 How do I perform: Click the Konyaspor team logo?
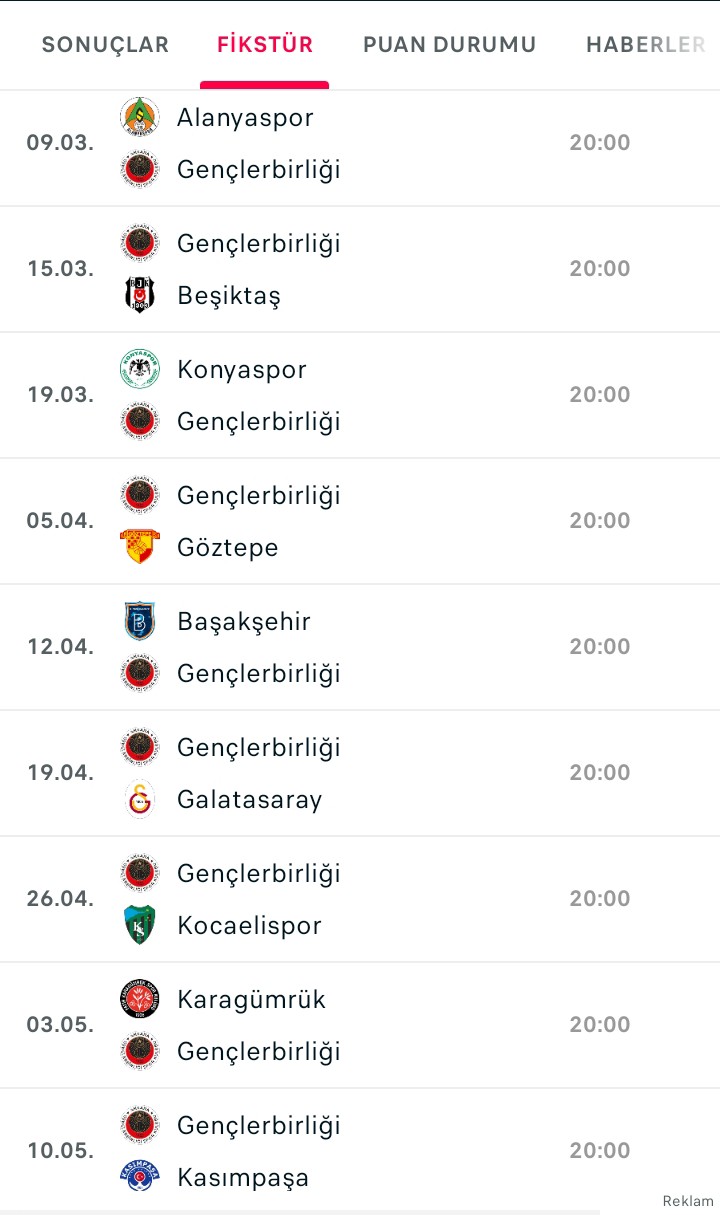tap(140, 369)
